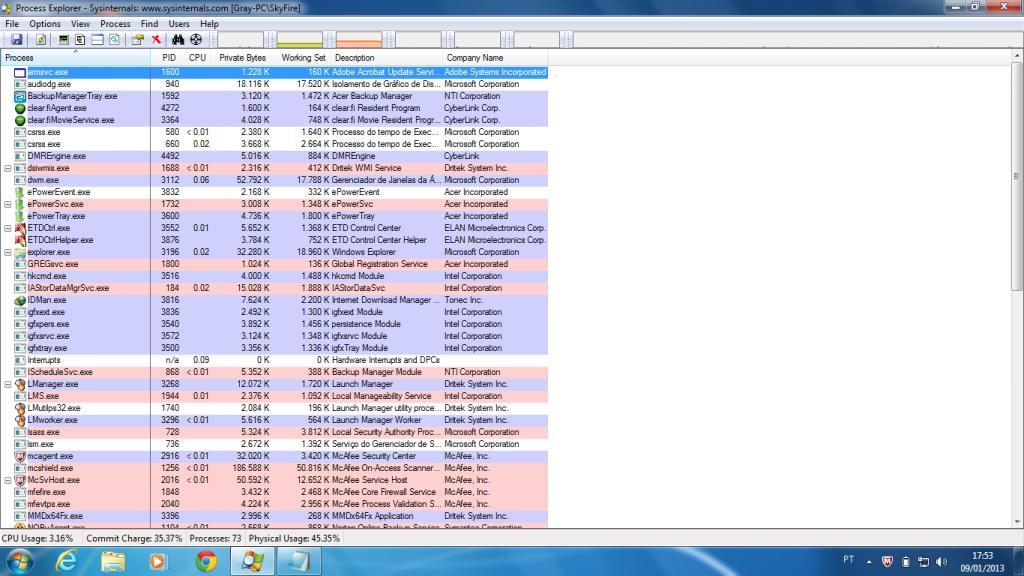1024x576 pixels.
Task: Open the Help menu
Action: point(209,24)
